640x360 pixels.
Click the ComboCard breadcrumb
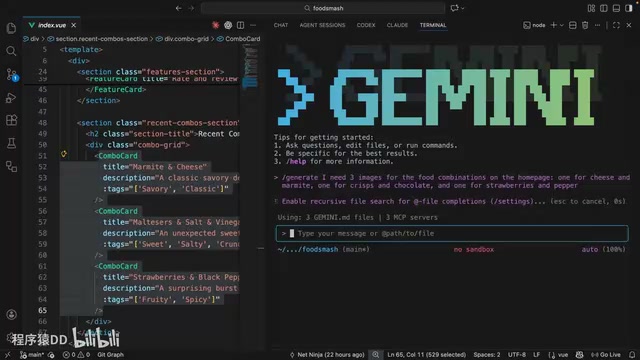coord(238,39)
